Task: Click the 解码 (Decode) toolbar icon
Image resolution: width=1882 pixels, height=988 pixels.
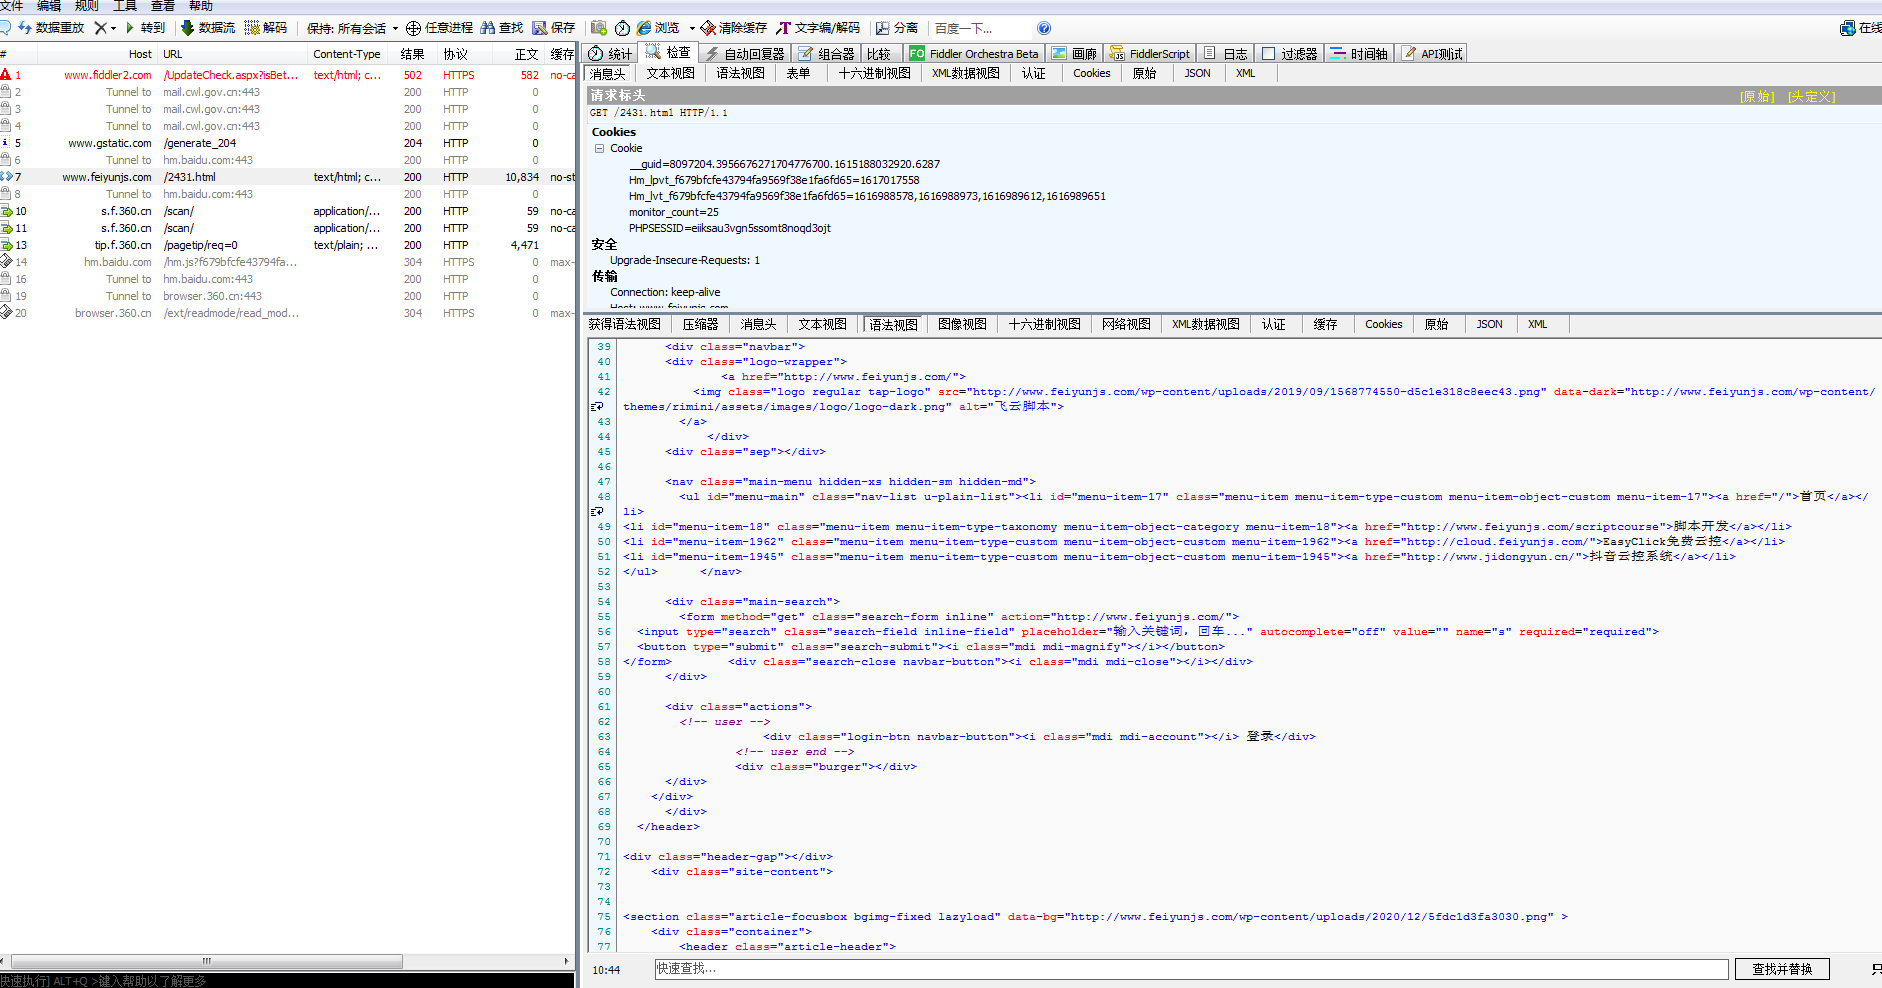Action: coord(253,28)
